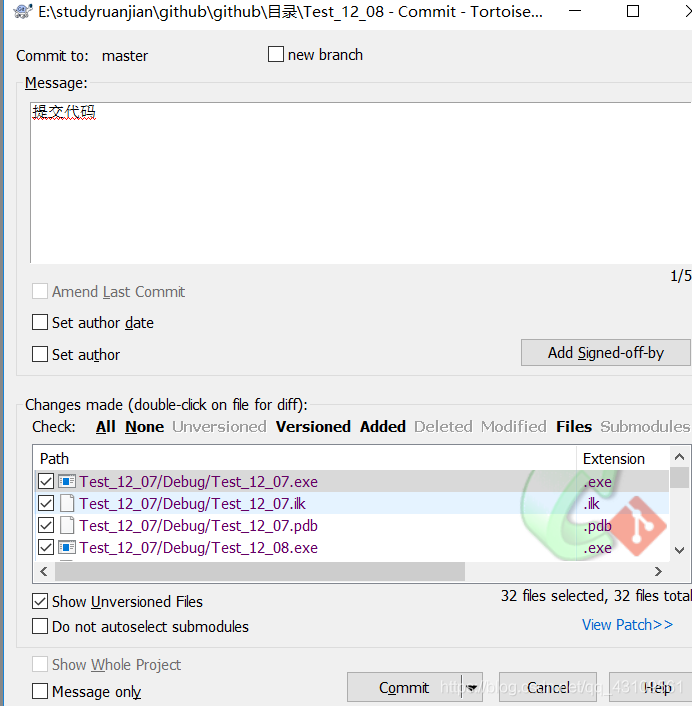Click Add Signed-off-by button
692x706 pixels.
point(606,353)
